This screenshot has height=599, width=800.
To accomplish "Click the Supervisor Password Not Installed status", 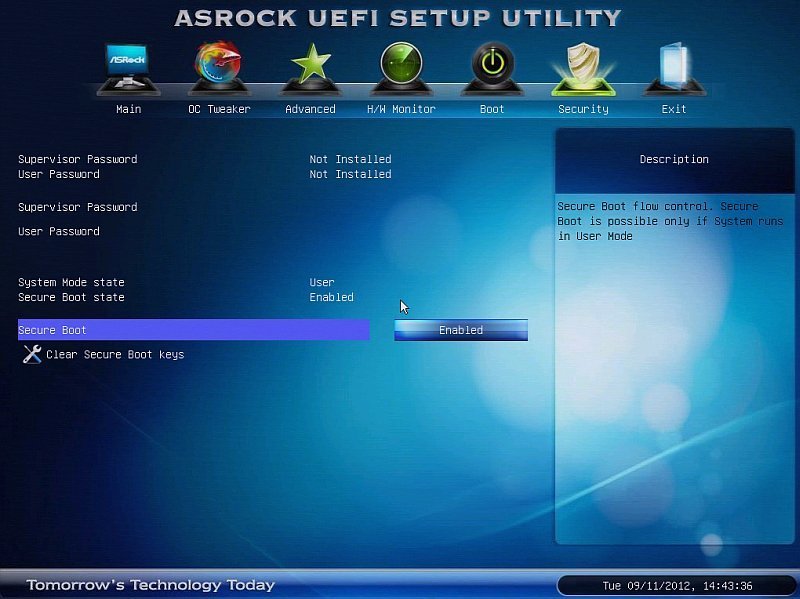I will pos(350,159).
